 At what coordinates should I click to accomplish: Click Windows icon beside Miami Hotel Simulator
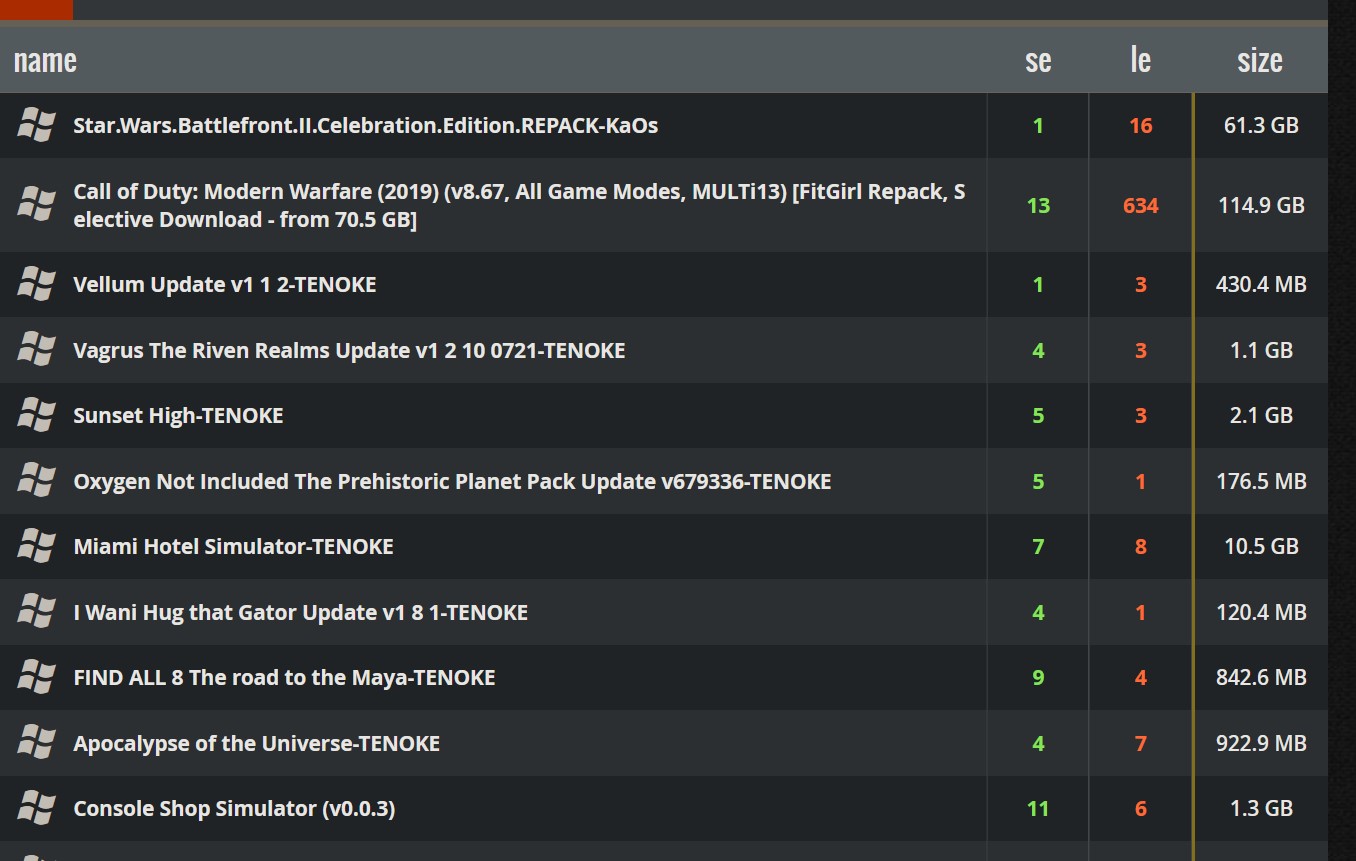[x=36, y=546]
